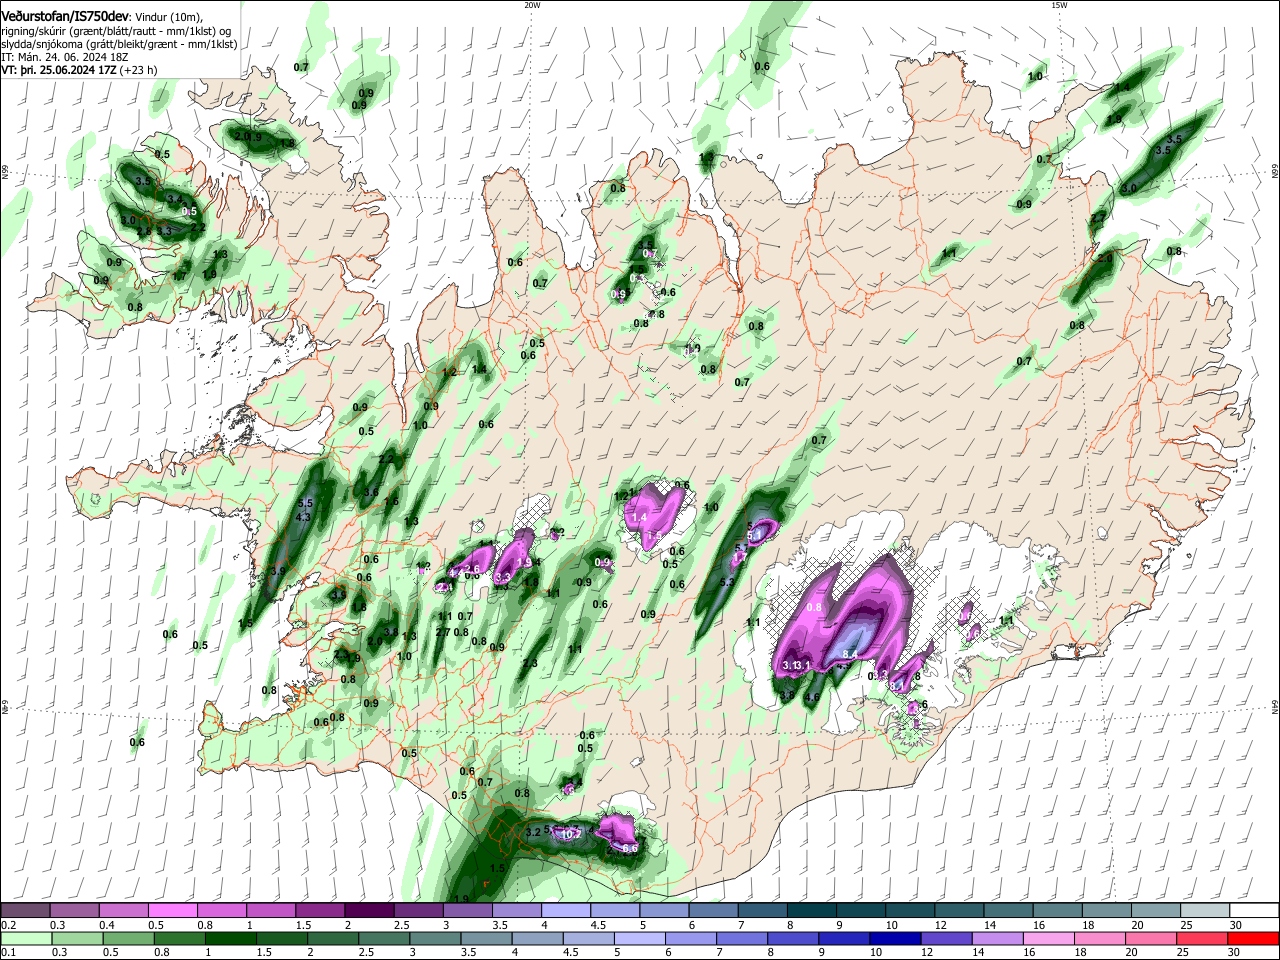Click the 'slydda/snjókoma' description line in the header
1280x960 pixels.
click(119, 44)
